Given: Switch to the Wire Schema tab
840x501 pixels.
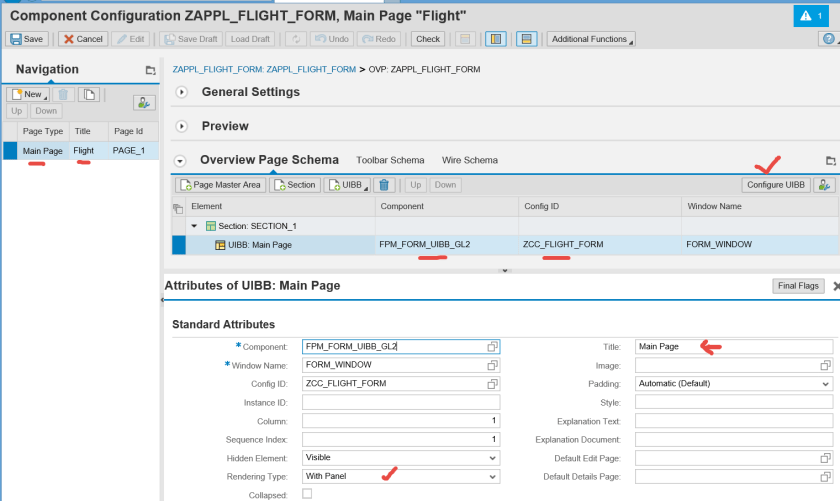Looking at the screenshot, I should pos(469,160).
